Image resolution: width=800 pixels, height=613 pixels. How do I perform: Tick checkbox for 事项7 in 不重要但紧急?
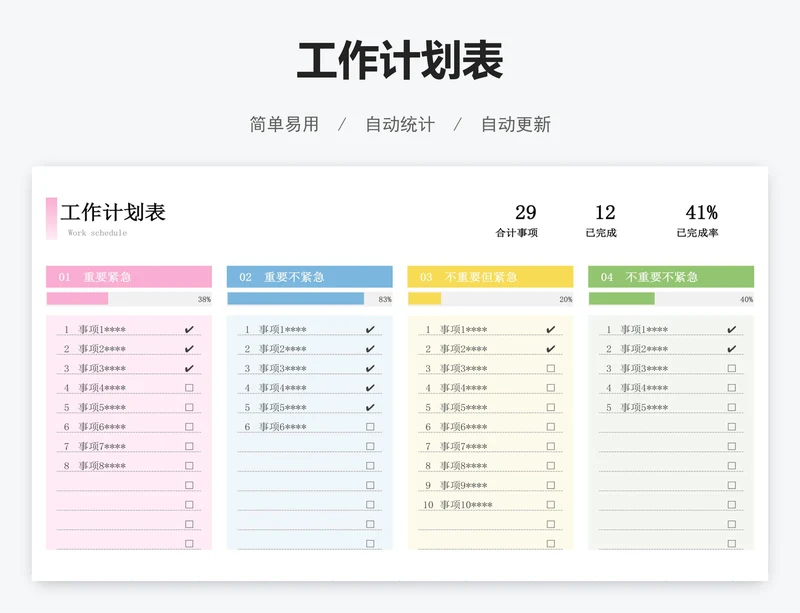pos(551,447)
